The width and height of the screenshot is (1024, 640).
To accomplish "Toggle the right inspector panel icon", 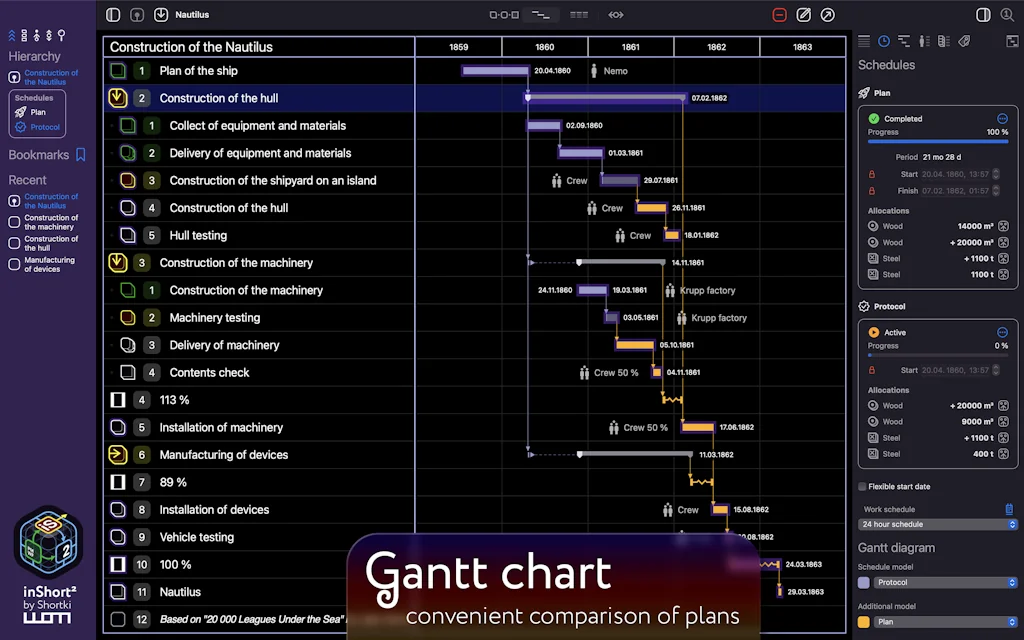I will tap(983, 15).
